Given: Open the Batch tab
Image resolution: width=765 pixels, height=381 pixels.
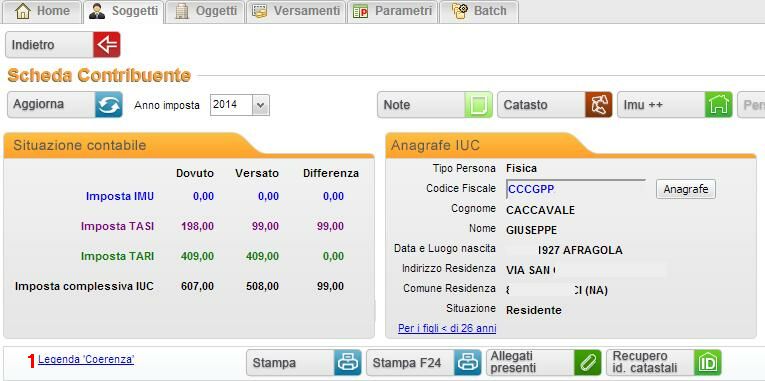Looking at the screenshot, I should (479, 12).
